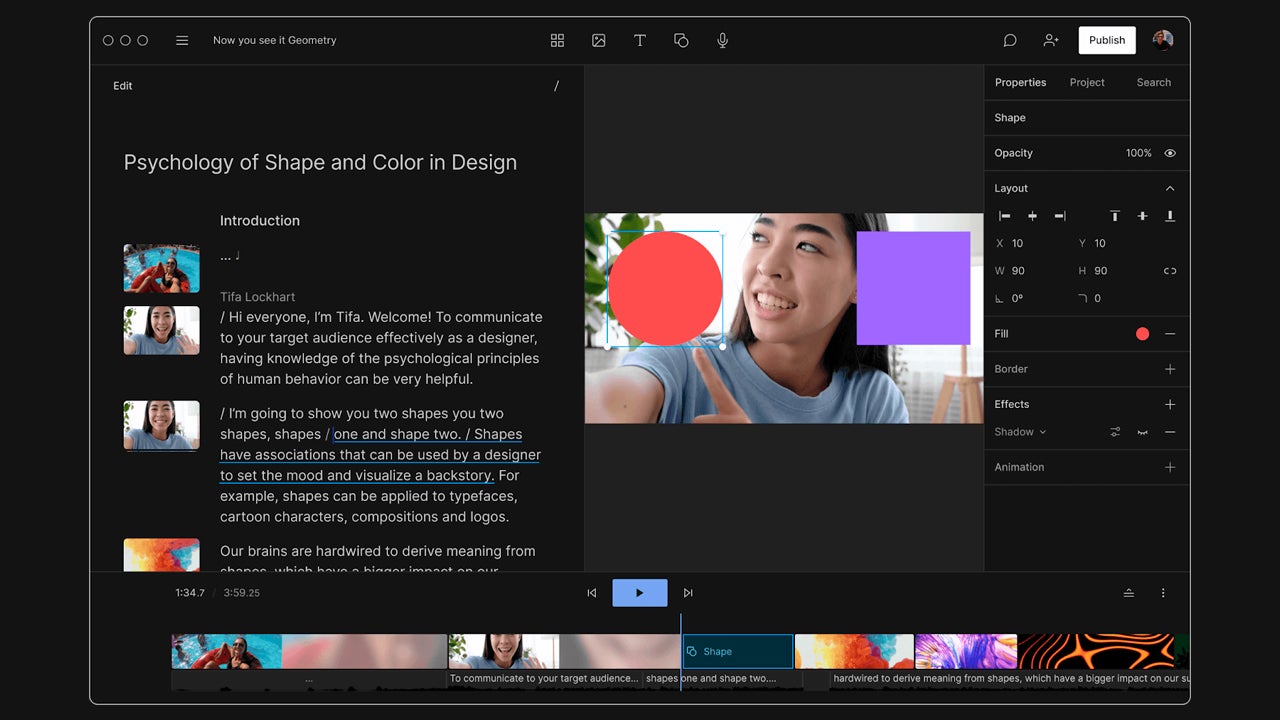Open the hamburger menu
The width and height of the screenshot is (1280, 720).
tap(182, 40)
